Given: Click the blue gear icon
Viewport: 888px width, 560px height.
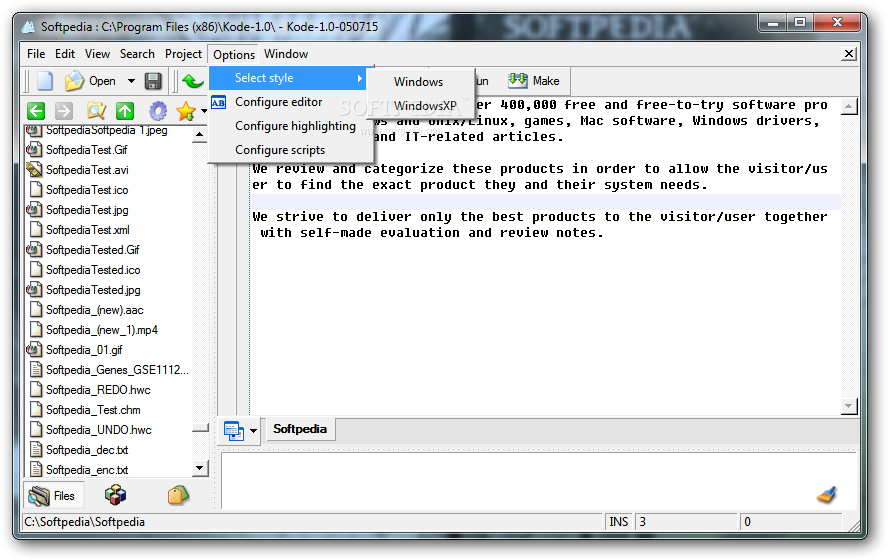Looking at the screenshot, I should [x=158, y=110].
